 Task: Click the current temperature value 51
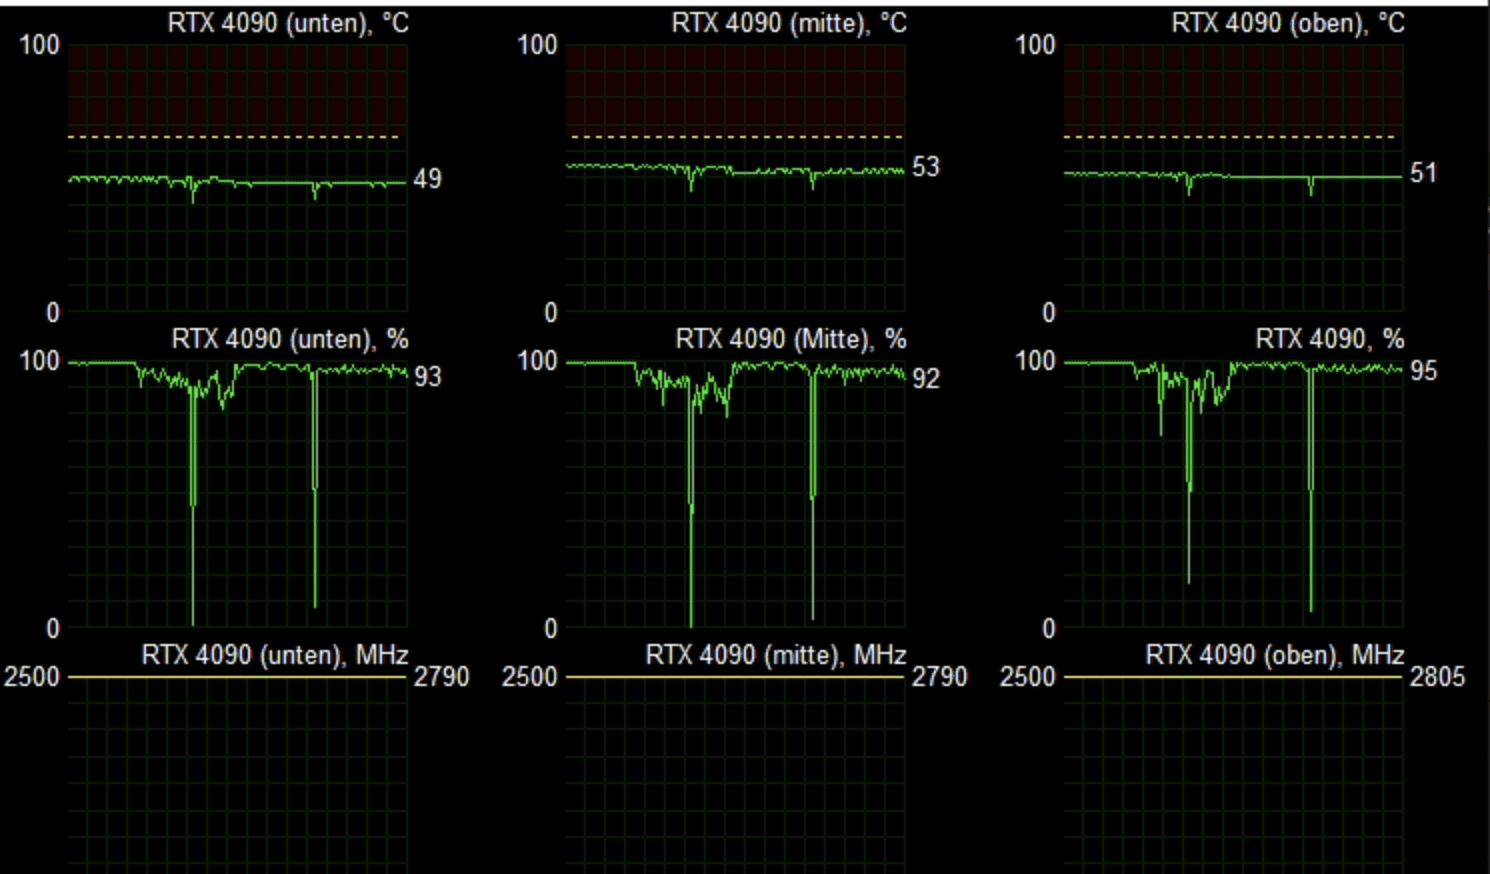[x=1423, y=173]
